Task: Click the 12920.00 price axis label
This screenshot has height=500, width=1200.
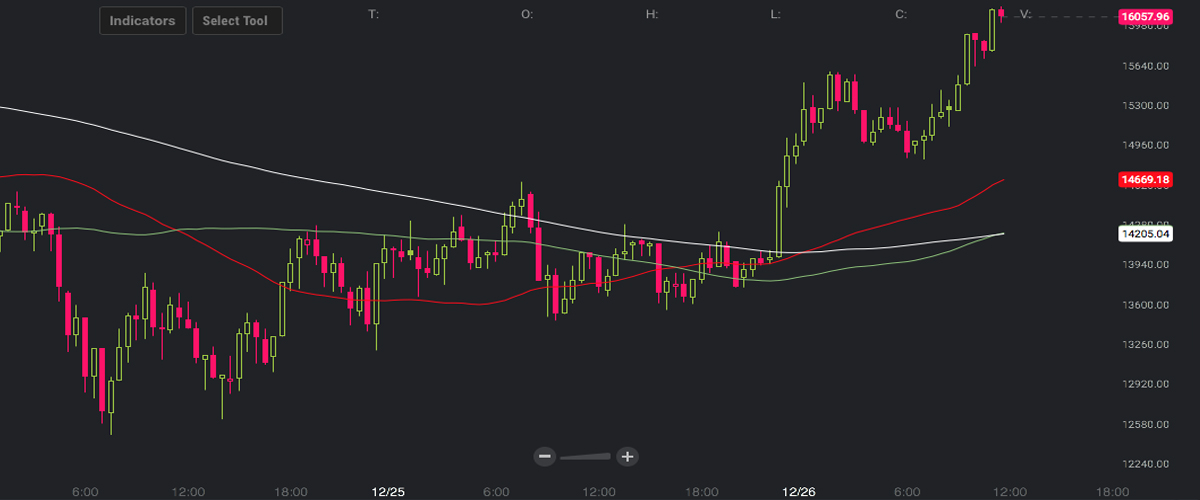Action: tap(1145, 384)
